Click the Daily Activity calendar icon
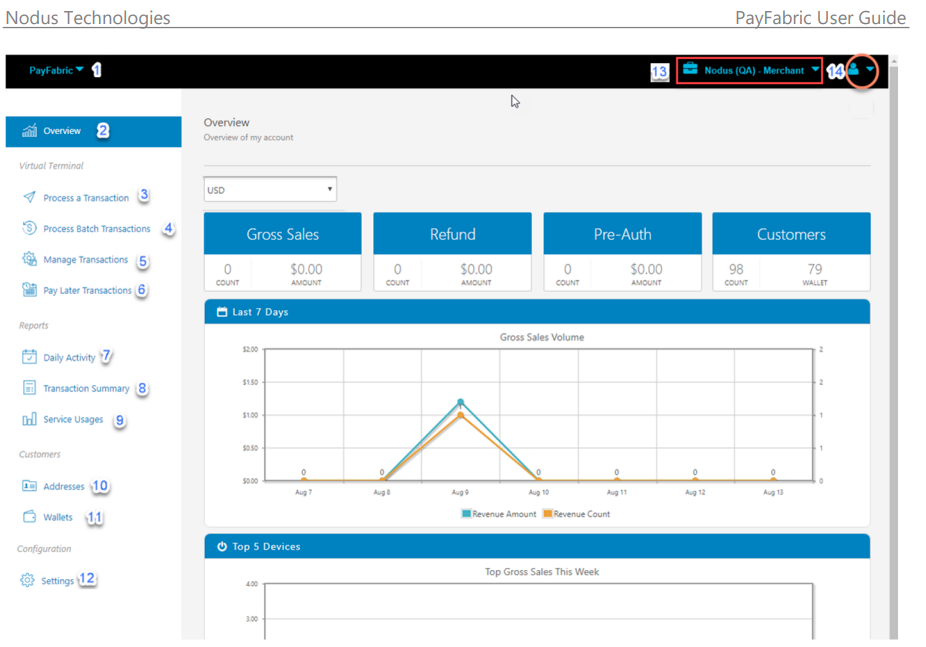This screenshot has height=647, width=926. click(29, 357)
